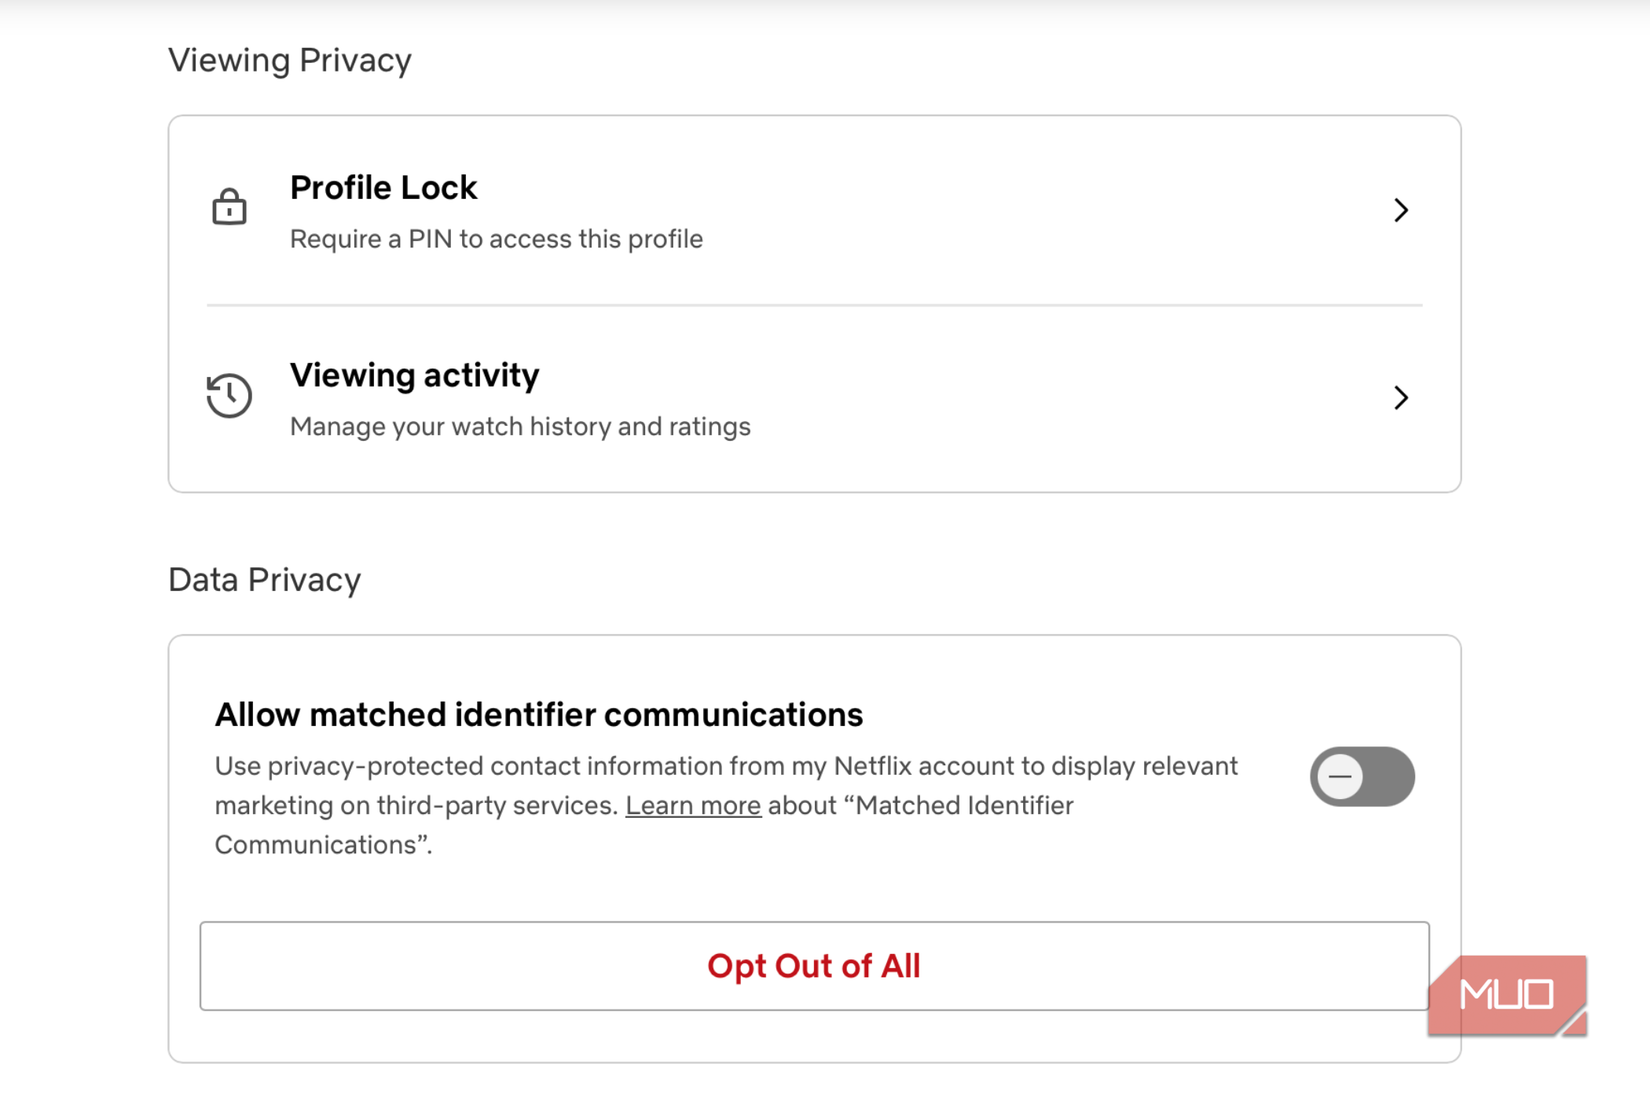The width and height of the screenshot is (1650, 1100).
Task: Click the Allow matched identifier communications title
Action: 538,714
